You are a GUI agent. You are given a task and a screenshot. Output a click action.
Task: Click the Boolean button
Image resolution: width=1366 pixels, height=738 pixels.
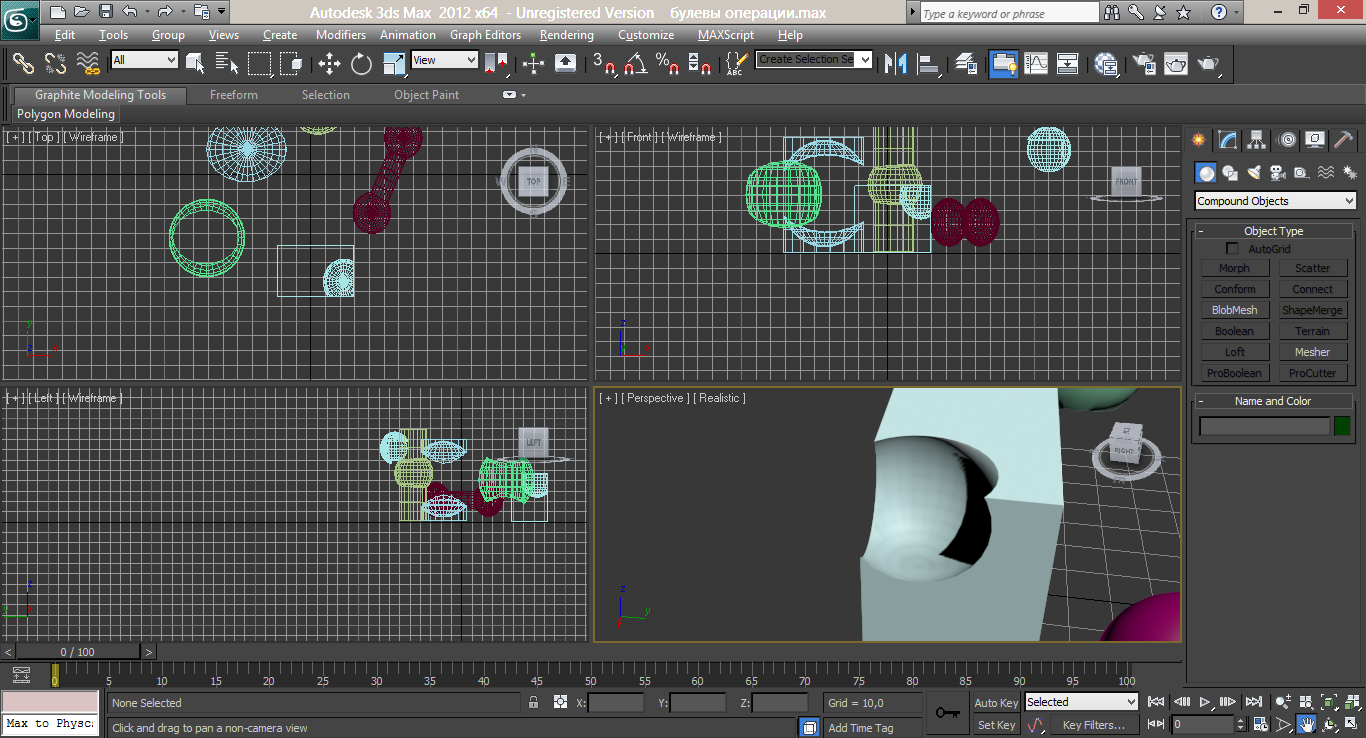pos(1234,331)
